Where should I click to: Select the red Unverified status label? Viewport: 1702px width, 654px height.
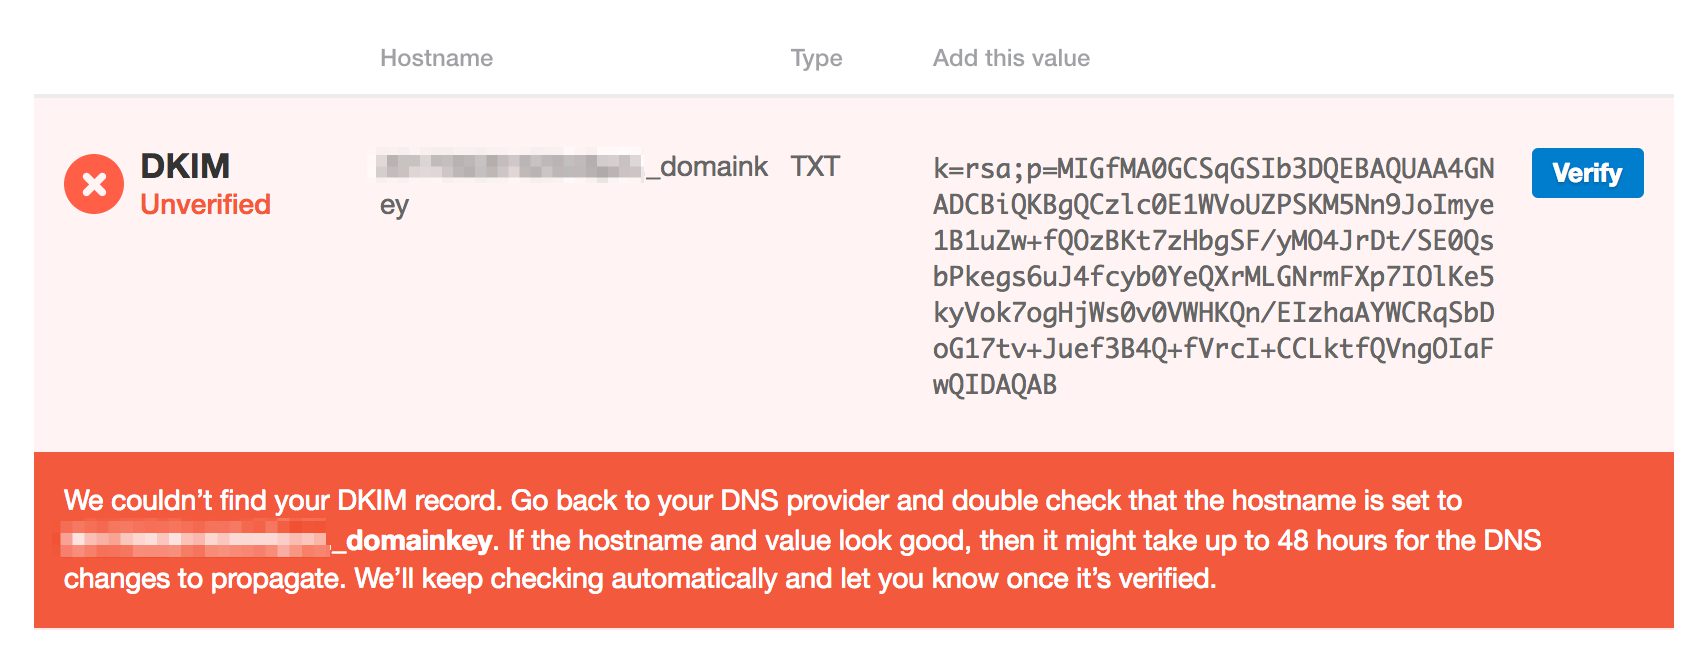(x=205, y=204)
